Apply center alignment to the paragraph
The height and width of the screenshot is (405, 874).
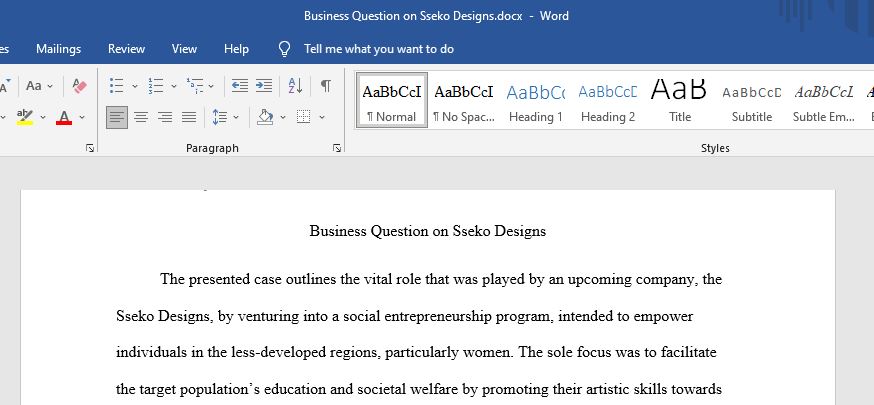coord(141,117)
